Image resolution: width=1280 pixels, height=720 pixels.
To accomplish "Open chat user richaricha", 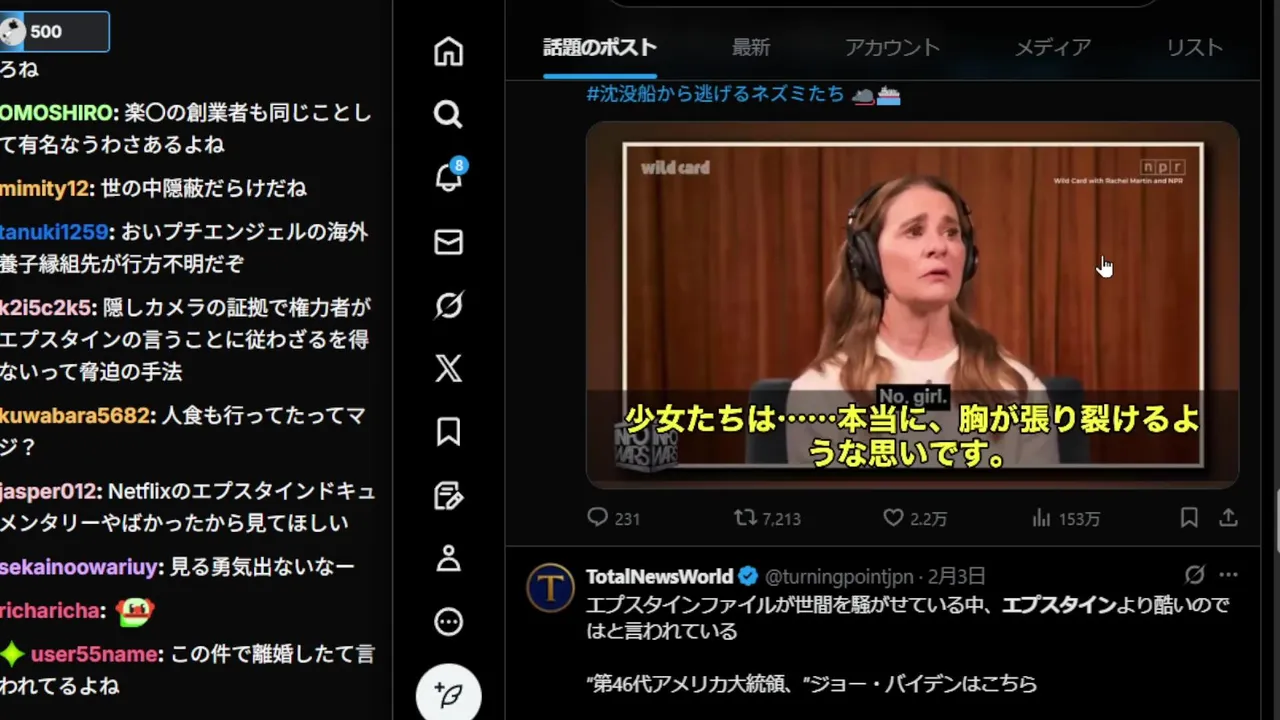I will tap(49, 610).
